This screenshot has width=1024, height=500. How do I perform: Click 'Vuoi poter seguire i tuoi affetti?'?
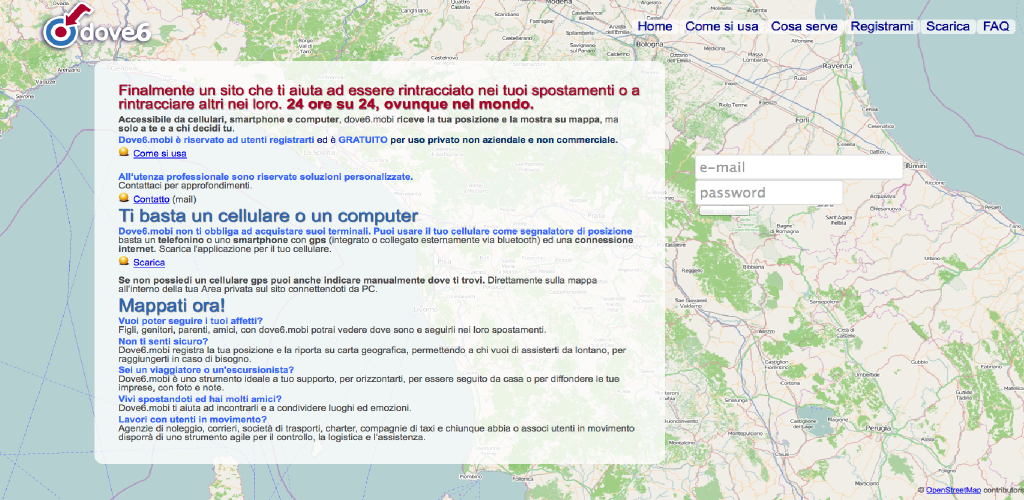pyautogui.click(x=191, y=320)
